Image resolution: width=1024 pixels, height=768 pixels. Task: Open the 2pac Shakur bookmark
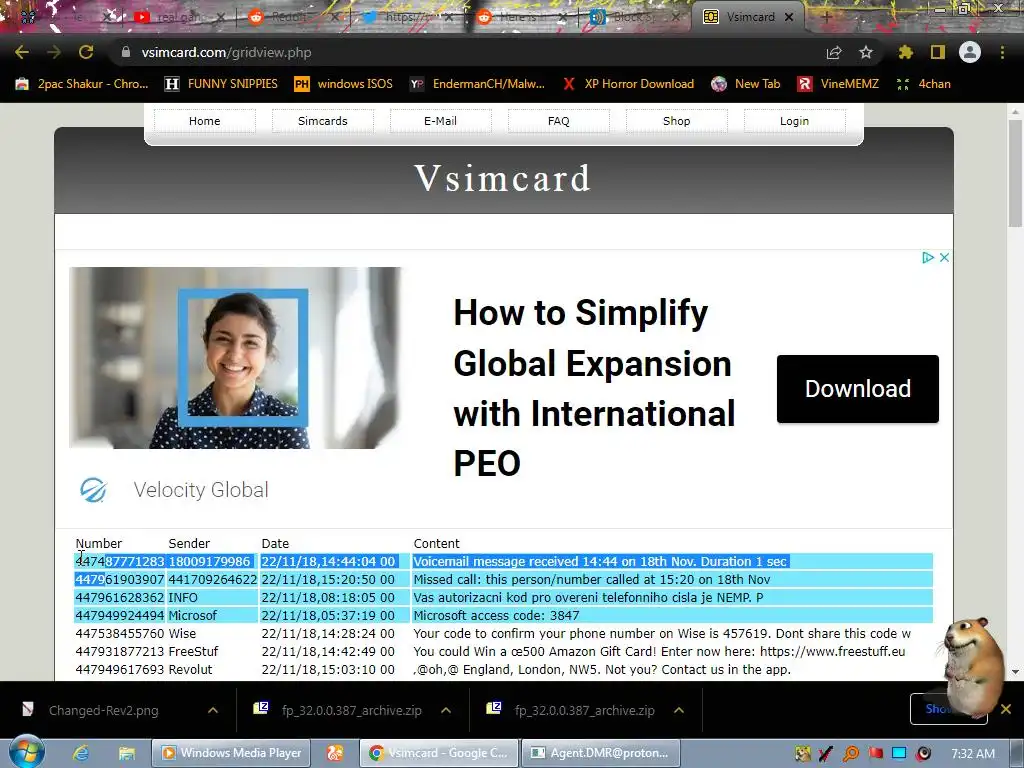[x=82, y=84]
